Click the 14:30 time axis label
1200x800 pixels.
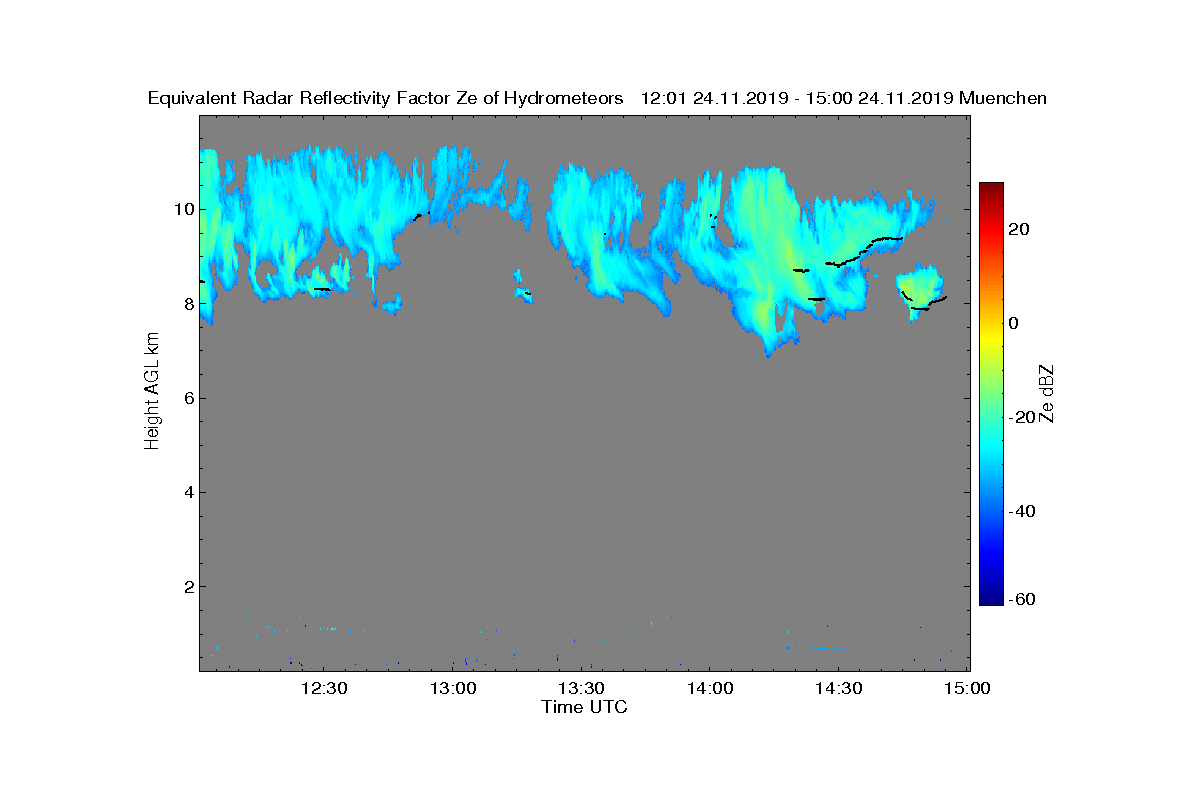pos(838,689)
